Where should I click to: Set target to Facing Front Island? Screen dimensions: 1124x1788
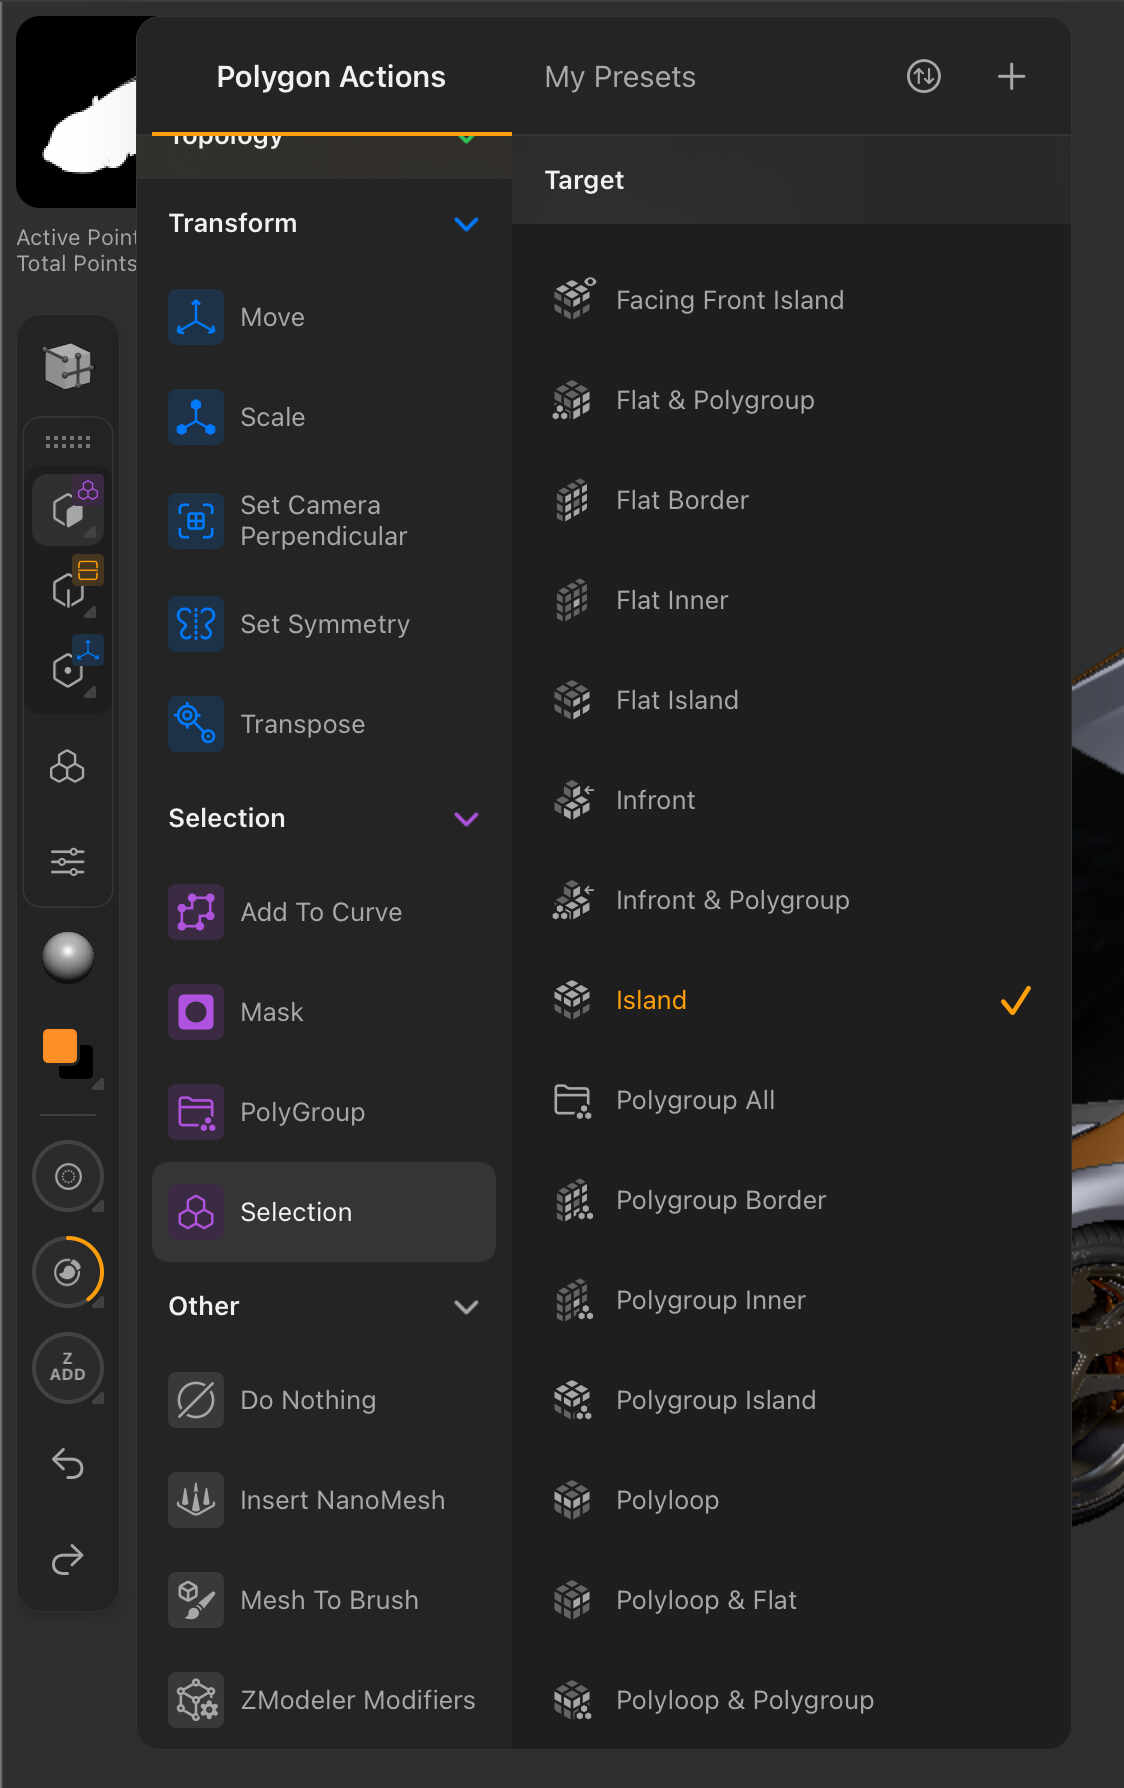click(791, 300)
